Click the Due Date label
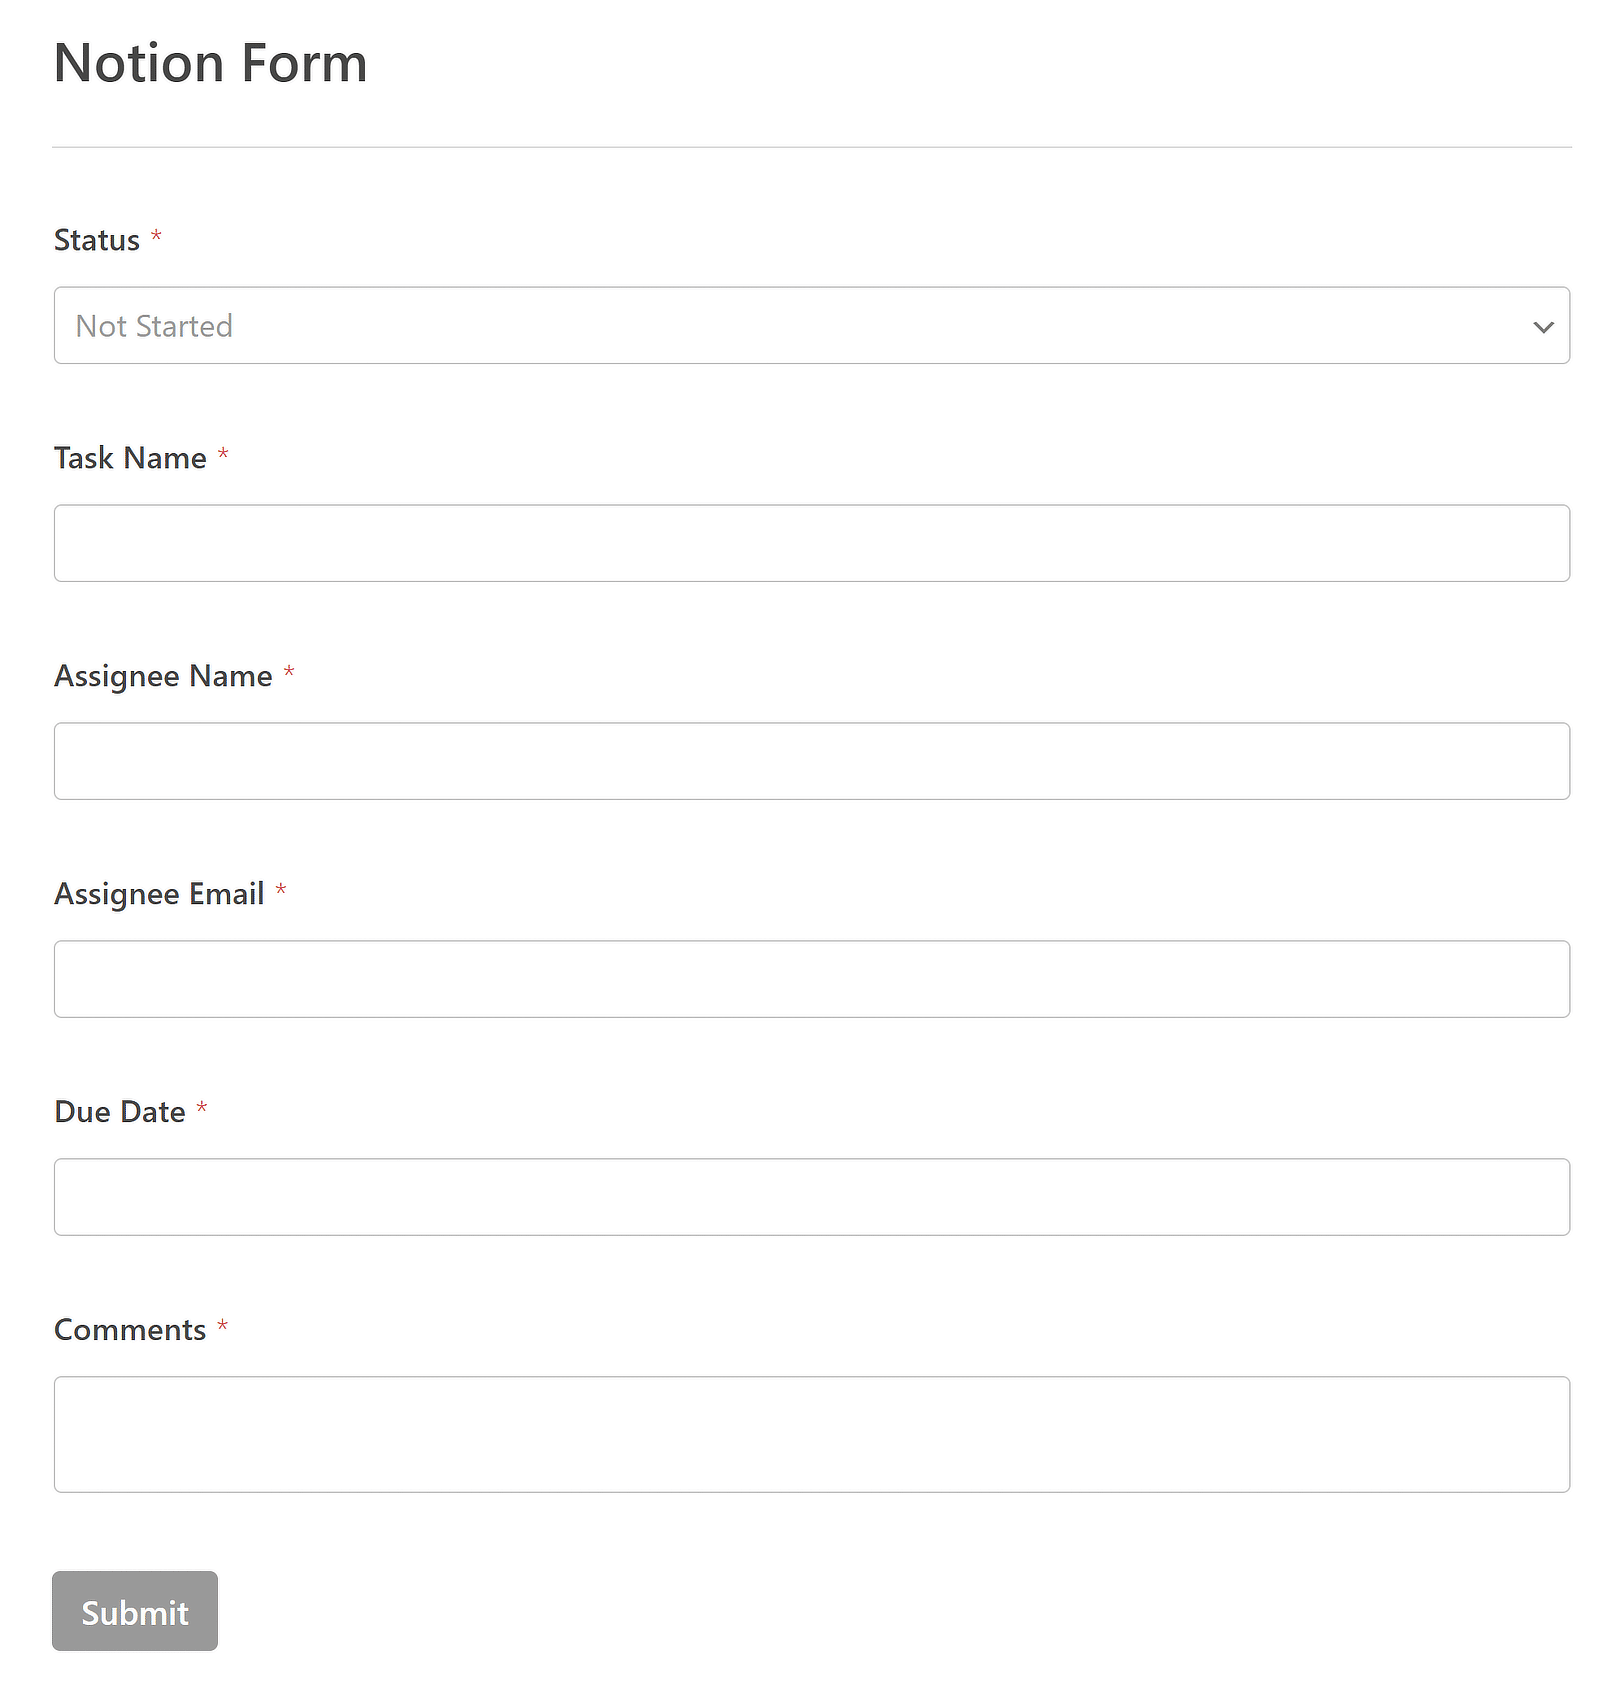This screenshot has width=1600, height=1685. (x=119, y=1112)
